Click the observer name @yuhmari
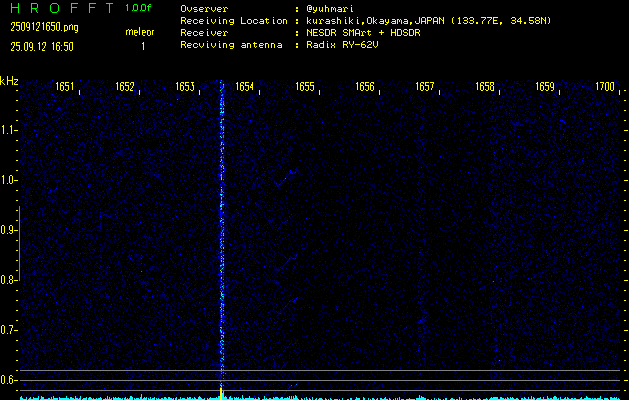This screenshot has height=400, width=629. click(x=330, y=9)
